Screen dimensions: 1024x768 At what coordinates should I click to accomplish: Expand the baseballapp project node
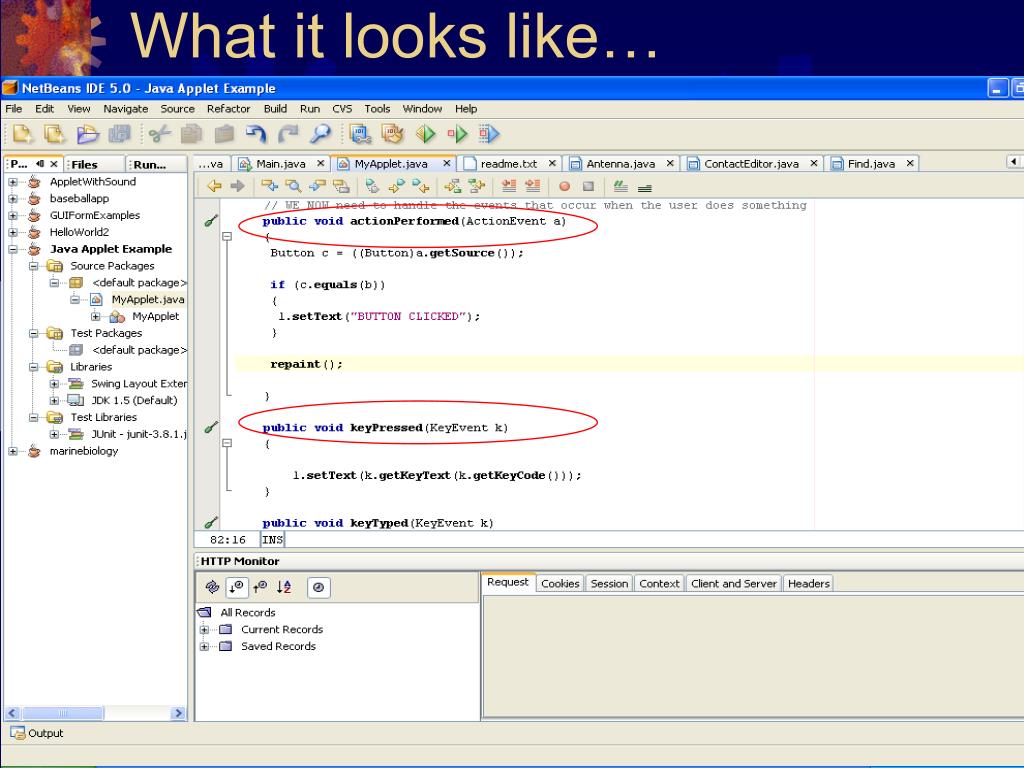point(13,199)
